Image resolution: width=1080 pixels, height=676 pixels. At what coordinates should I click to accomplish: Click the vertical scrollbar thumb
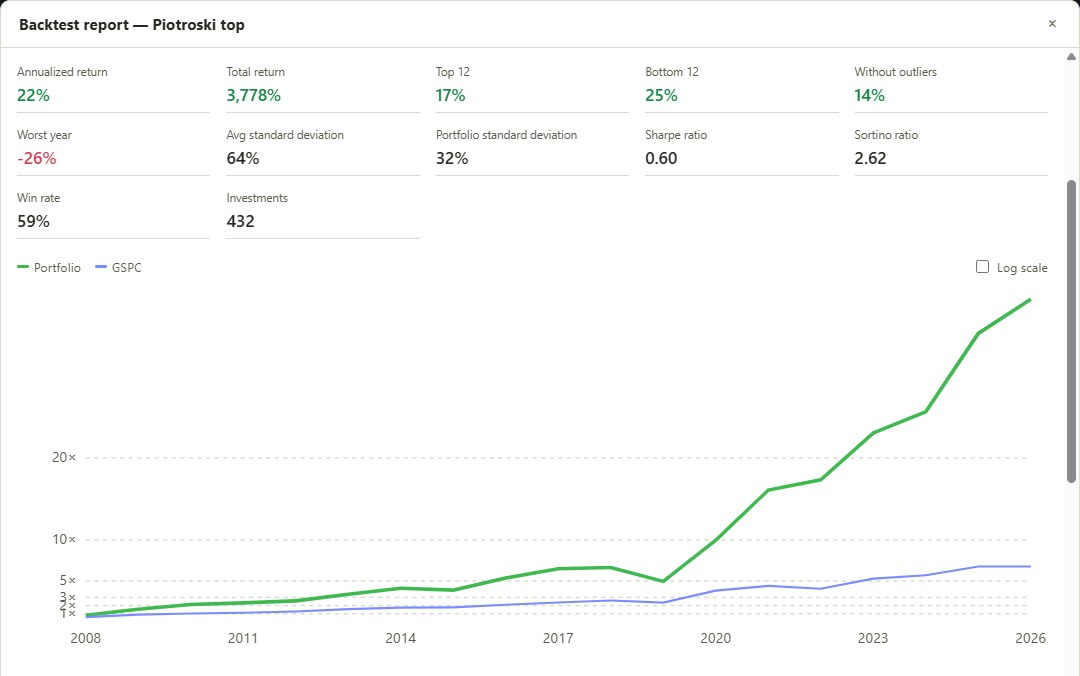(x=1071, y=331)
